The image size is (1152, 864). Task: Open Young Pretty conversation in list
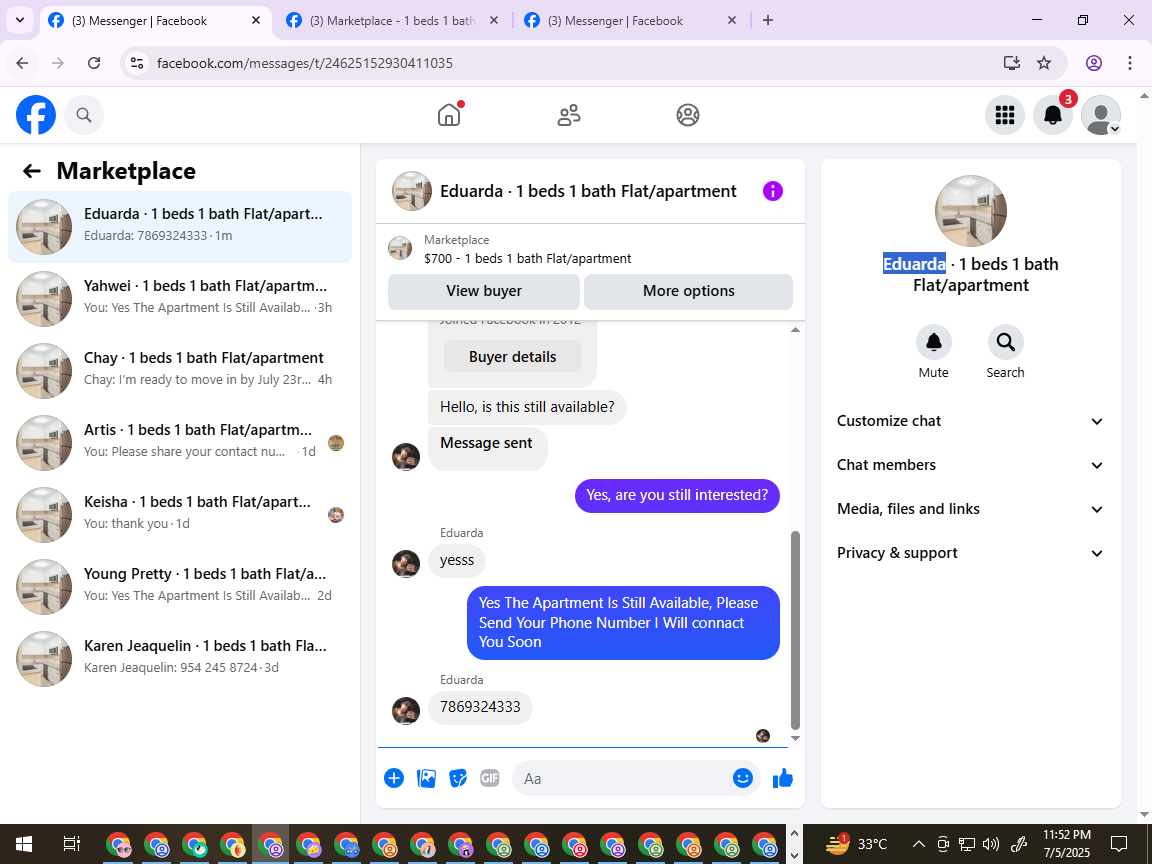[180, 587]
